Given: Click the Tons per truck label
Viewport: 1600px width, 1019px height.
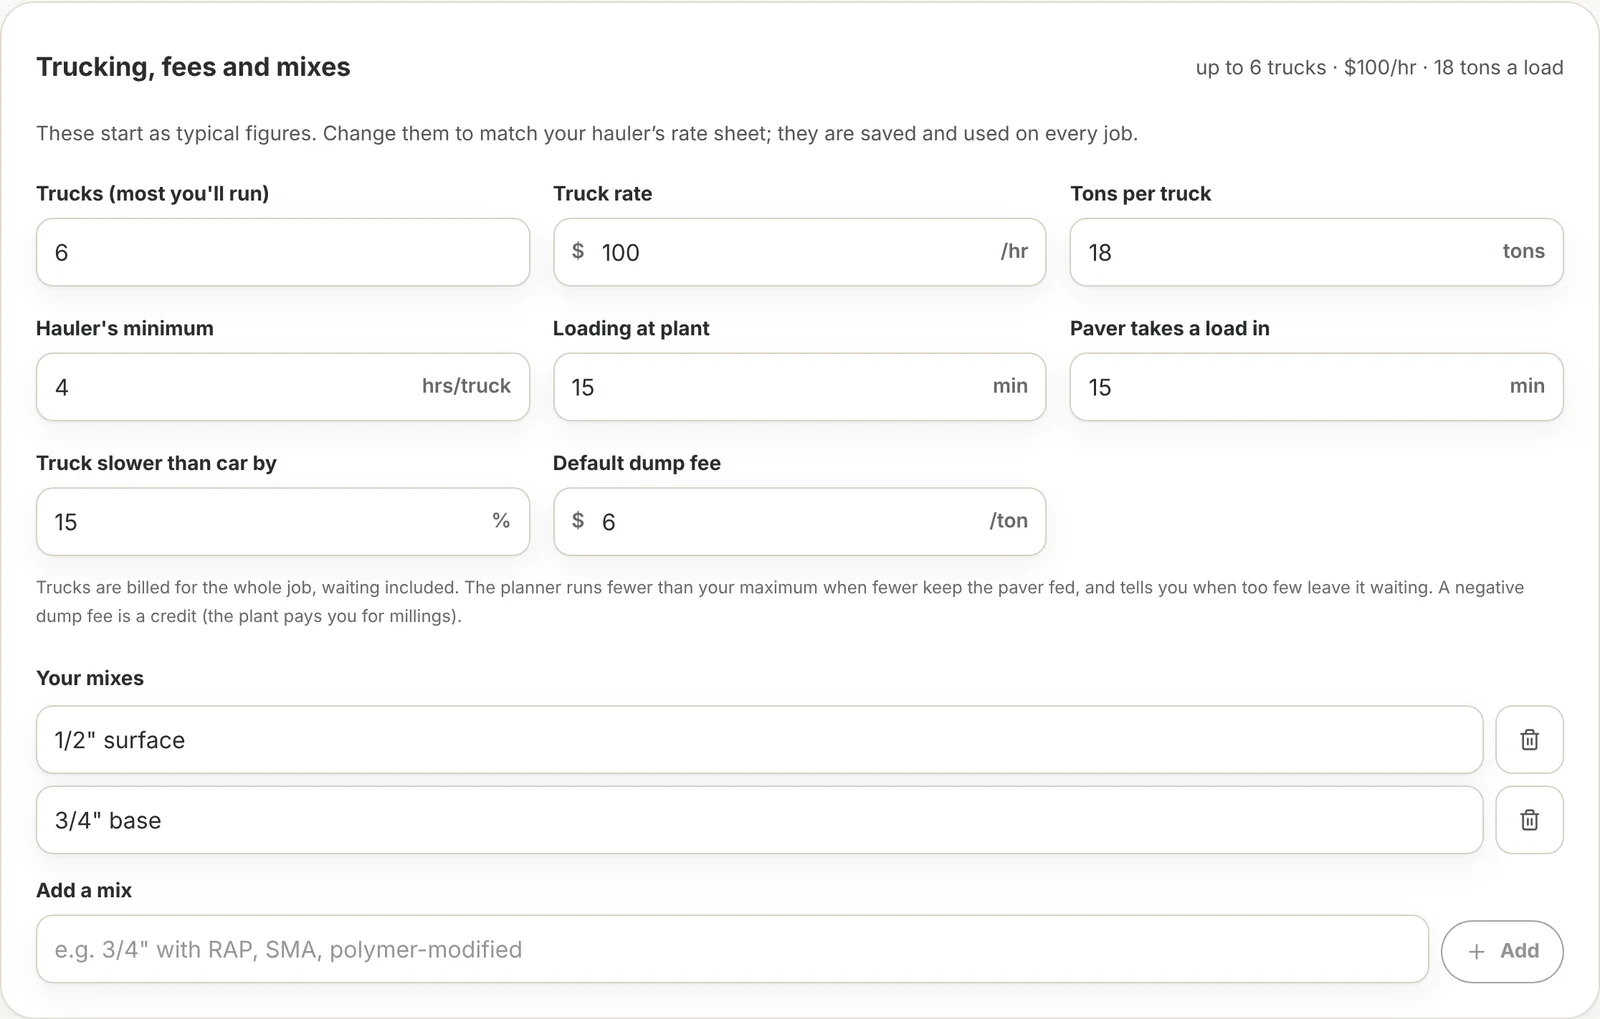Looking at the screenshot, I should tap(1140, 193).
